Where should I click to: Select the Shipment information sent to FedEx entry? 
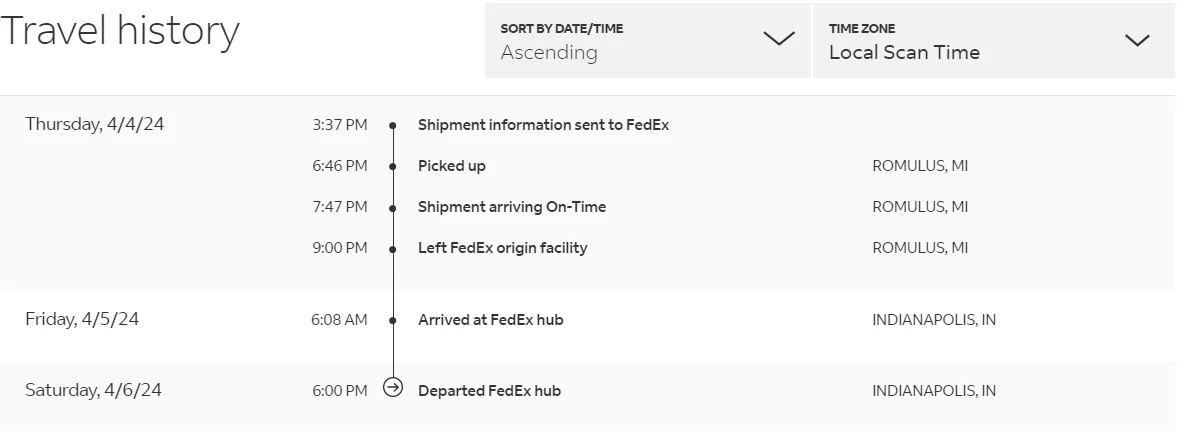[x=543, y=125]
